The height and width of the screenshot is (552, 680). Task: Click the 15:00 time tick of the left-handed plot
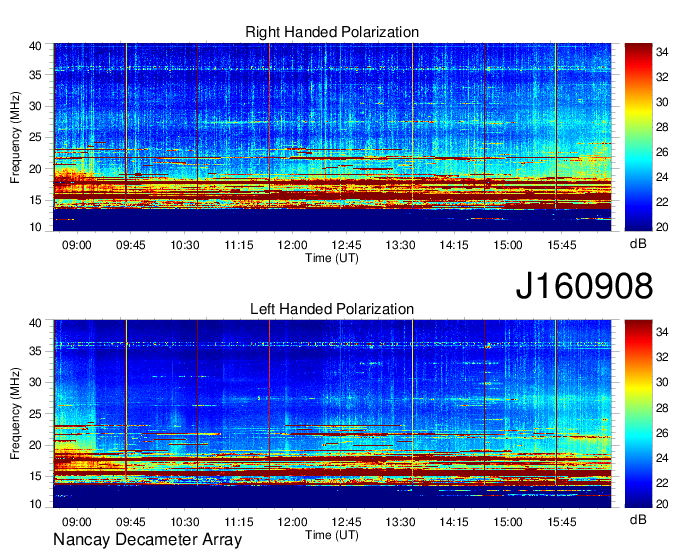[508, 522]
